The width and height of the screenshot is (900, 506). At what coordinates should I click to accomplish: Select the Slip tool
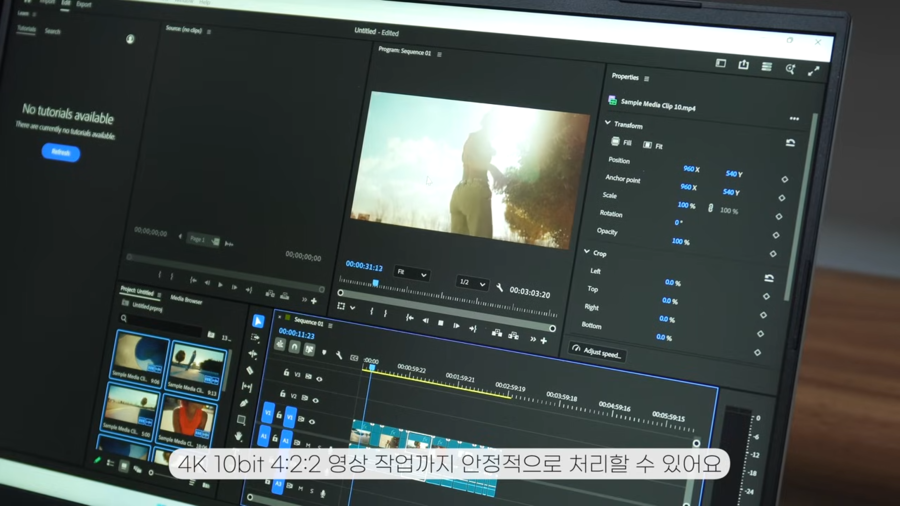[x=247, y=387]
